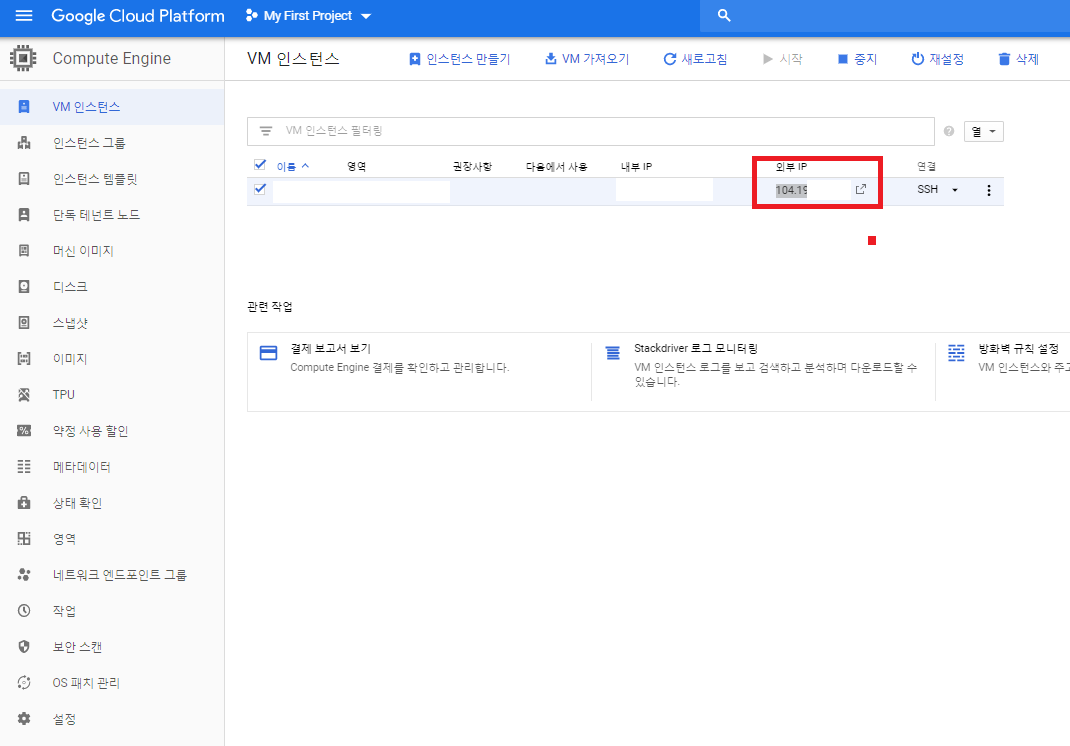Screen dimensions: 1070x746
Task: Click the Compute Engine chip icon
Action: pyautogui.click(x=23, y=58)
